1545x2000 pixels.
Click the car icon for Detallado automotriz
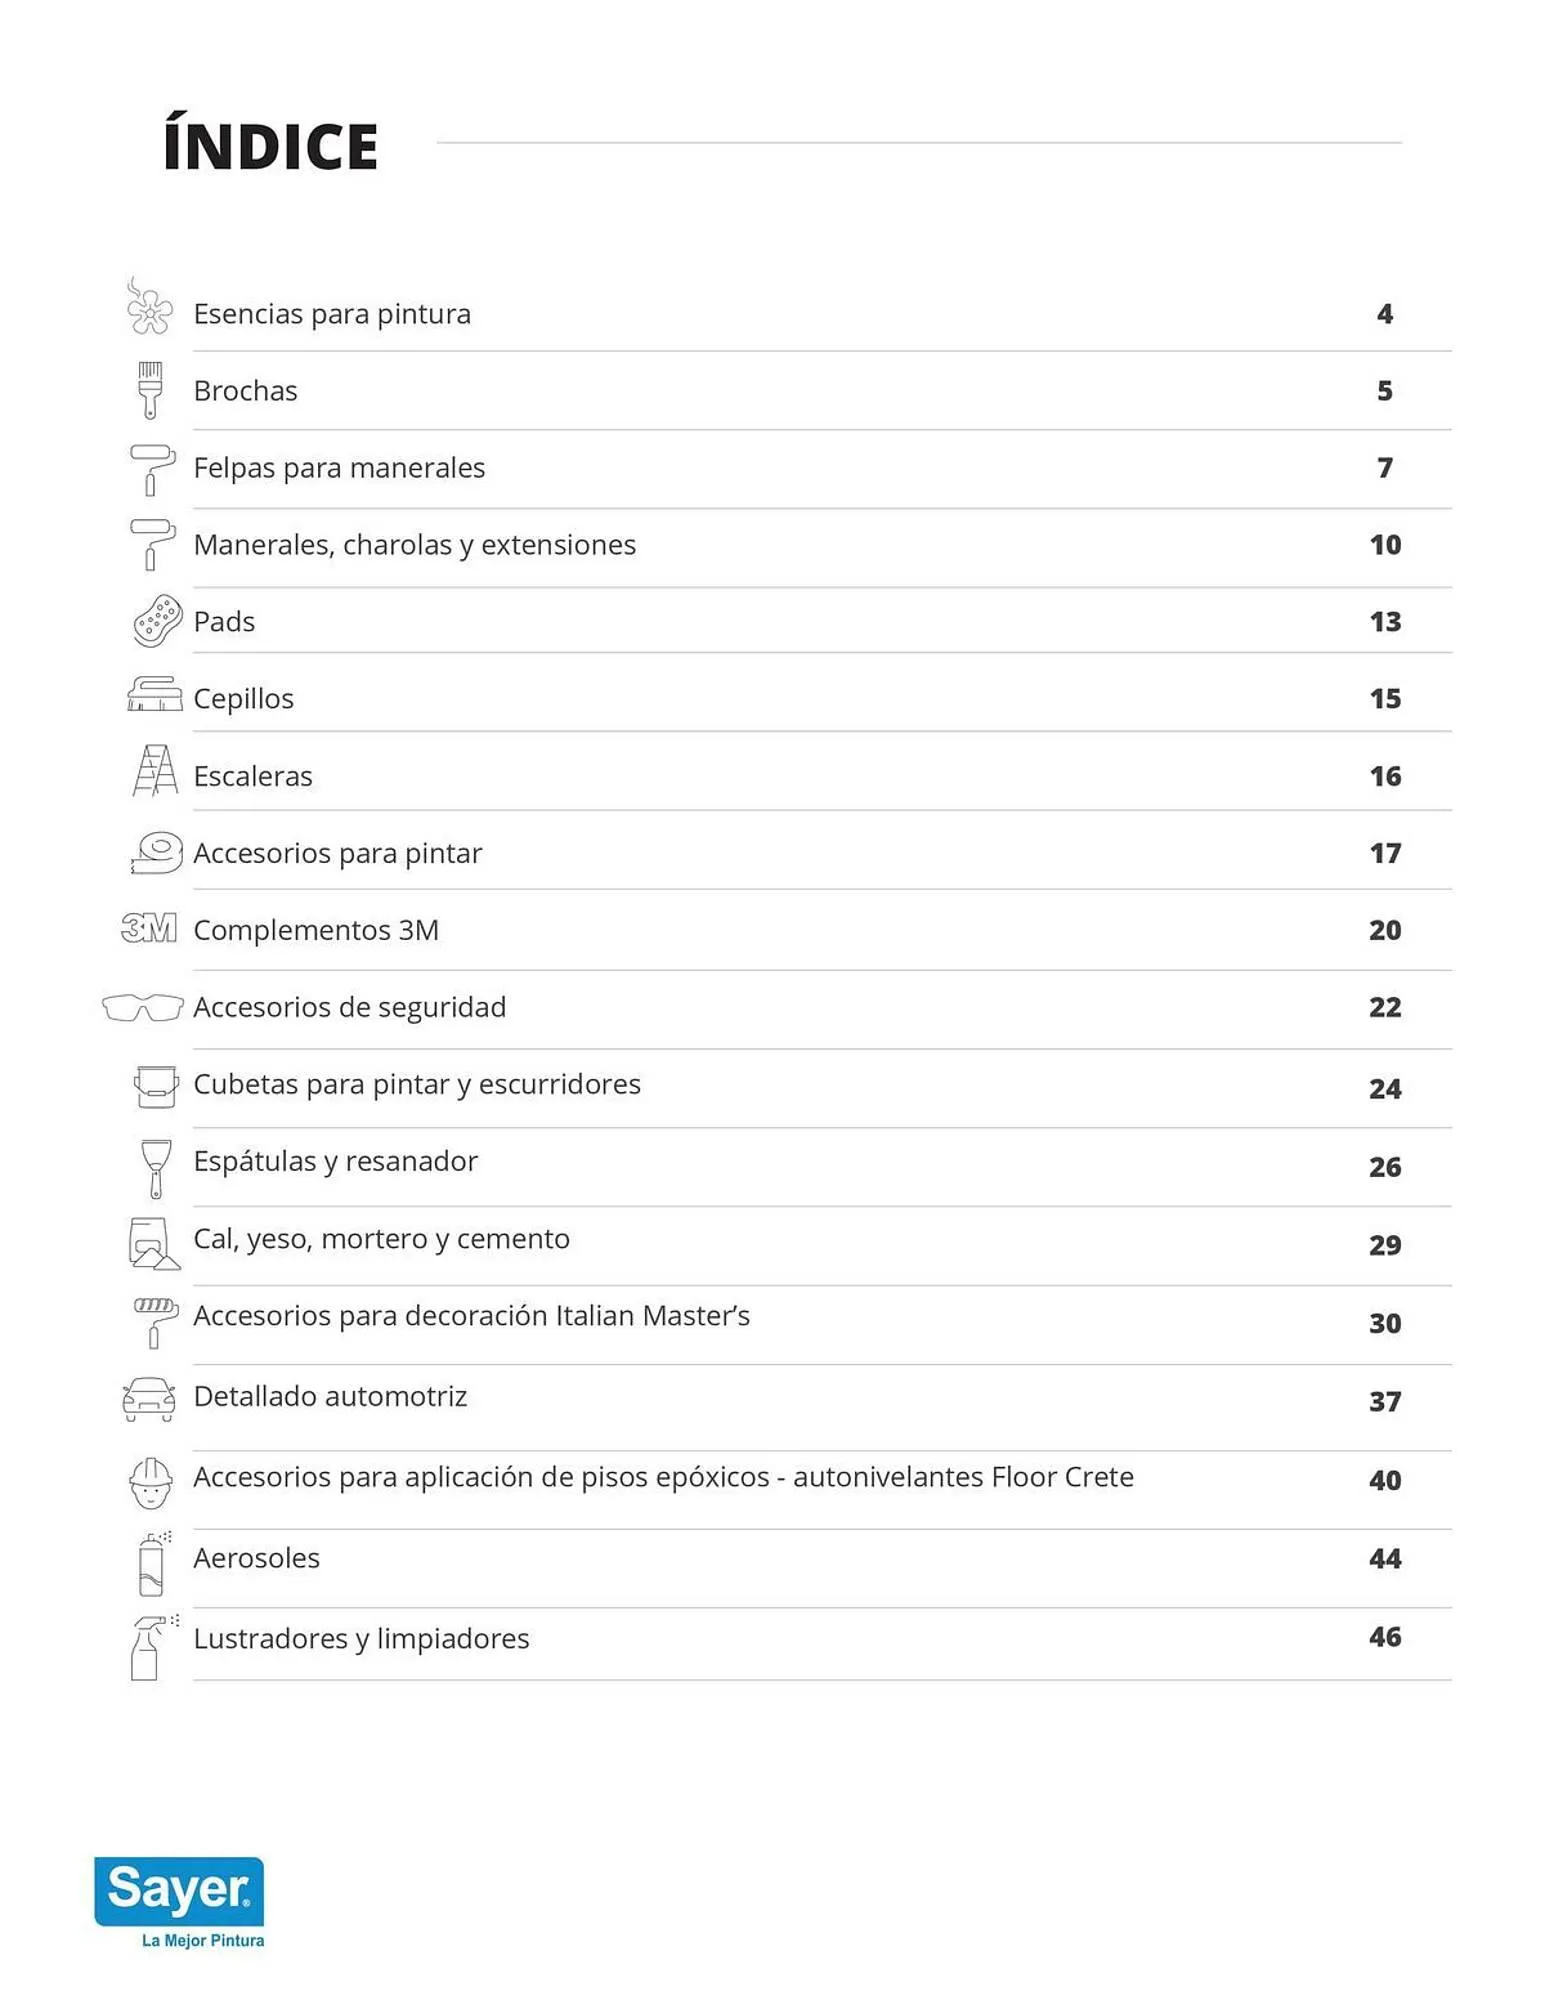click(x=149, y=1399)
